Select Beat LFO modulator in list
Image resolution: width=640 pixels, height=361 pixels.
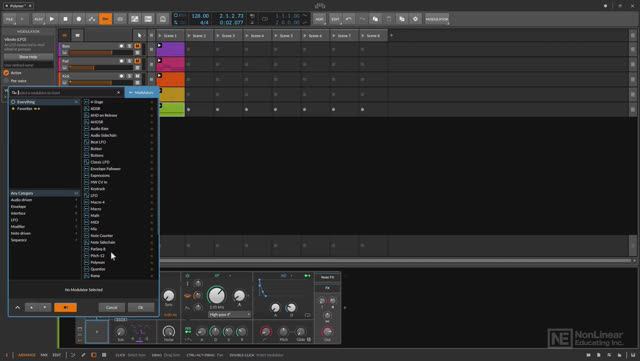tap(119, 142)
